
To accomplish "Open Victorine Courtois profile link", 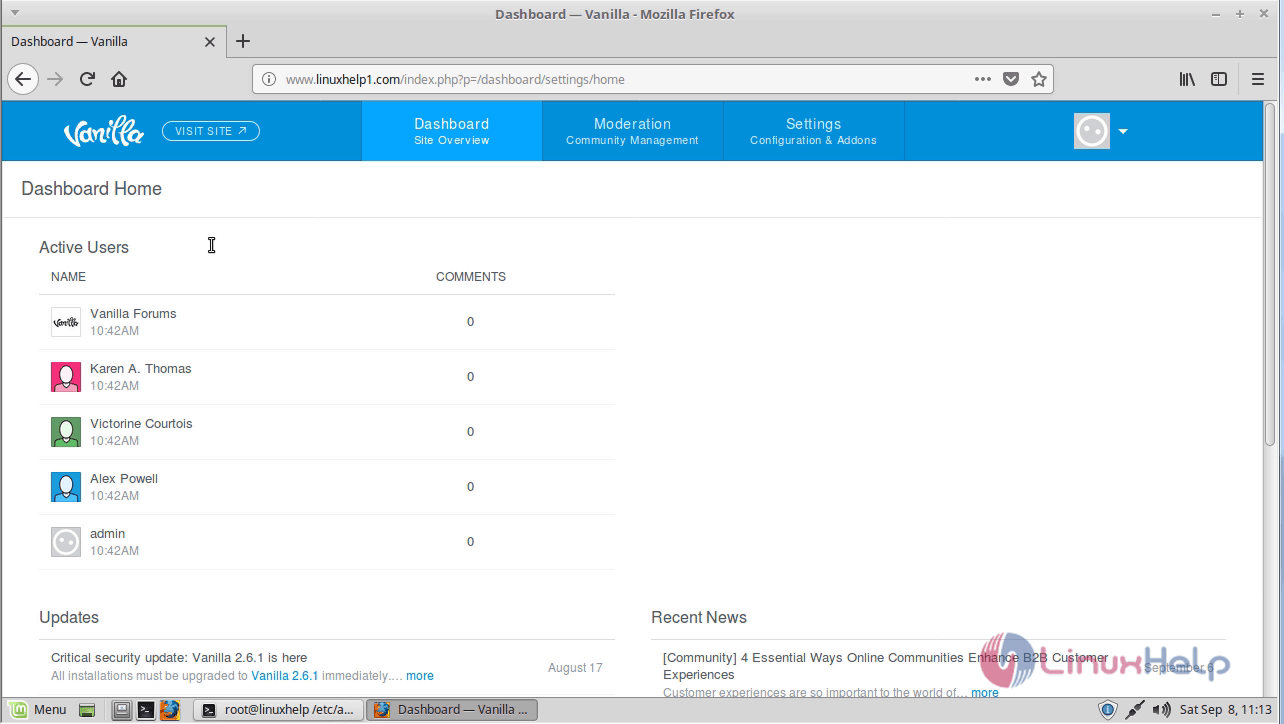I will click(x=141, y=424).
